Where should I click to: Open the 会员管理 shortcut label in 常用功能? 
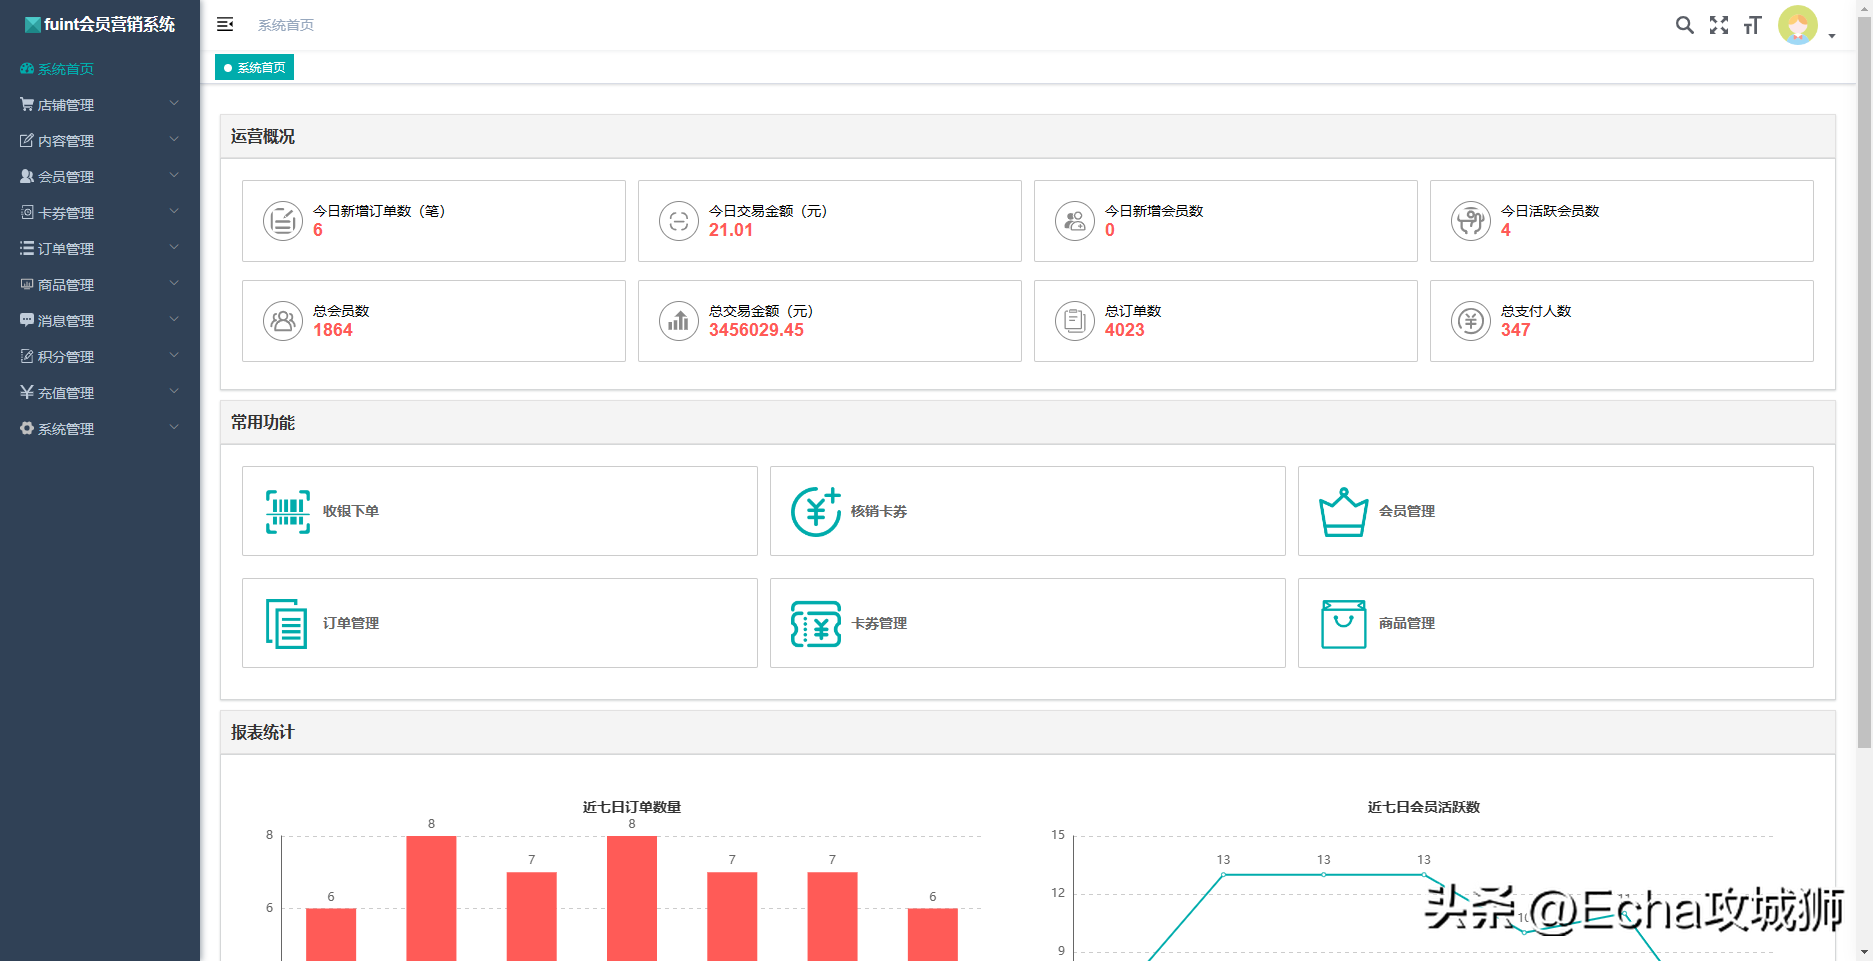click(1407, 511)
